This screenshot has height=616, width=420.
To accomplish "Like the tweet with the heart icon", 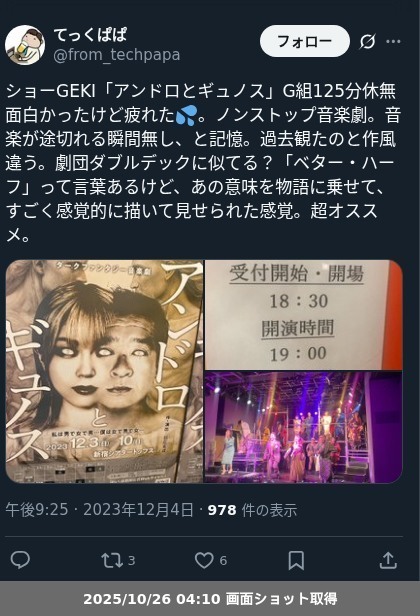I will pos(204,560).
